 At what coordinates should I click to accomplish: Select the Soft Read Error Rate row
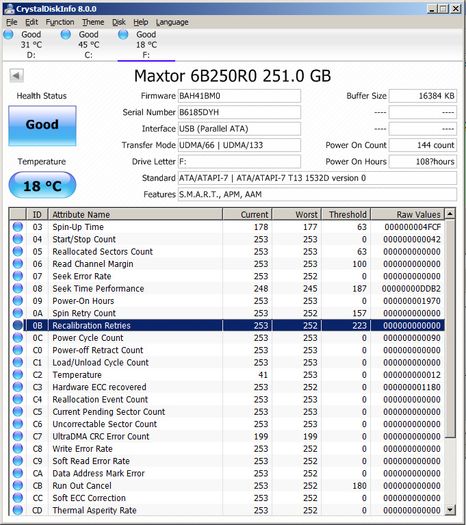coord(227,461)
